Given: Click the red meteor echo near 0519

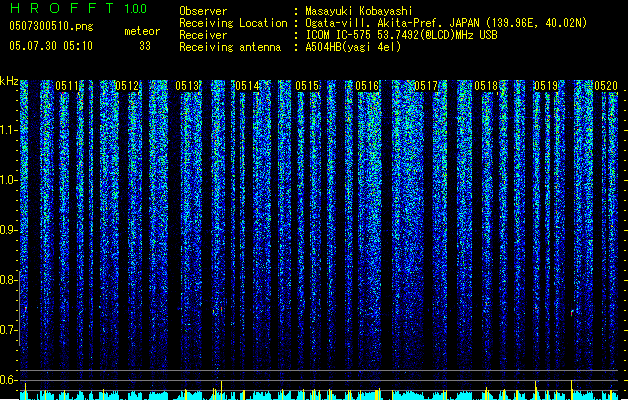Looking at the screenshot, I should (572, 313).
